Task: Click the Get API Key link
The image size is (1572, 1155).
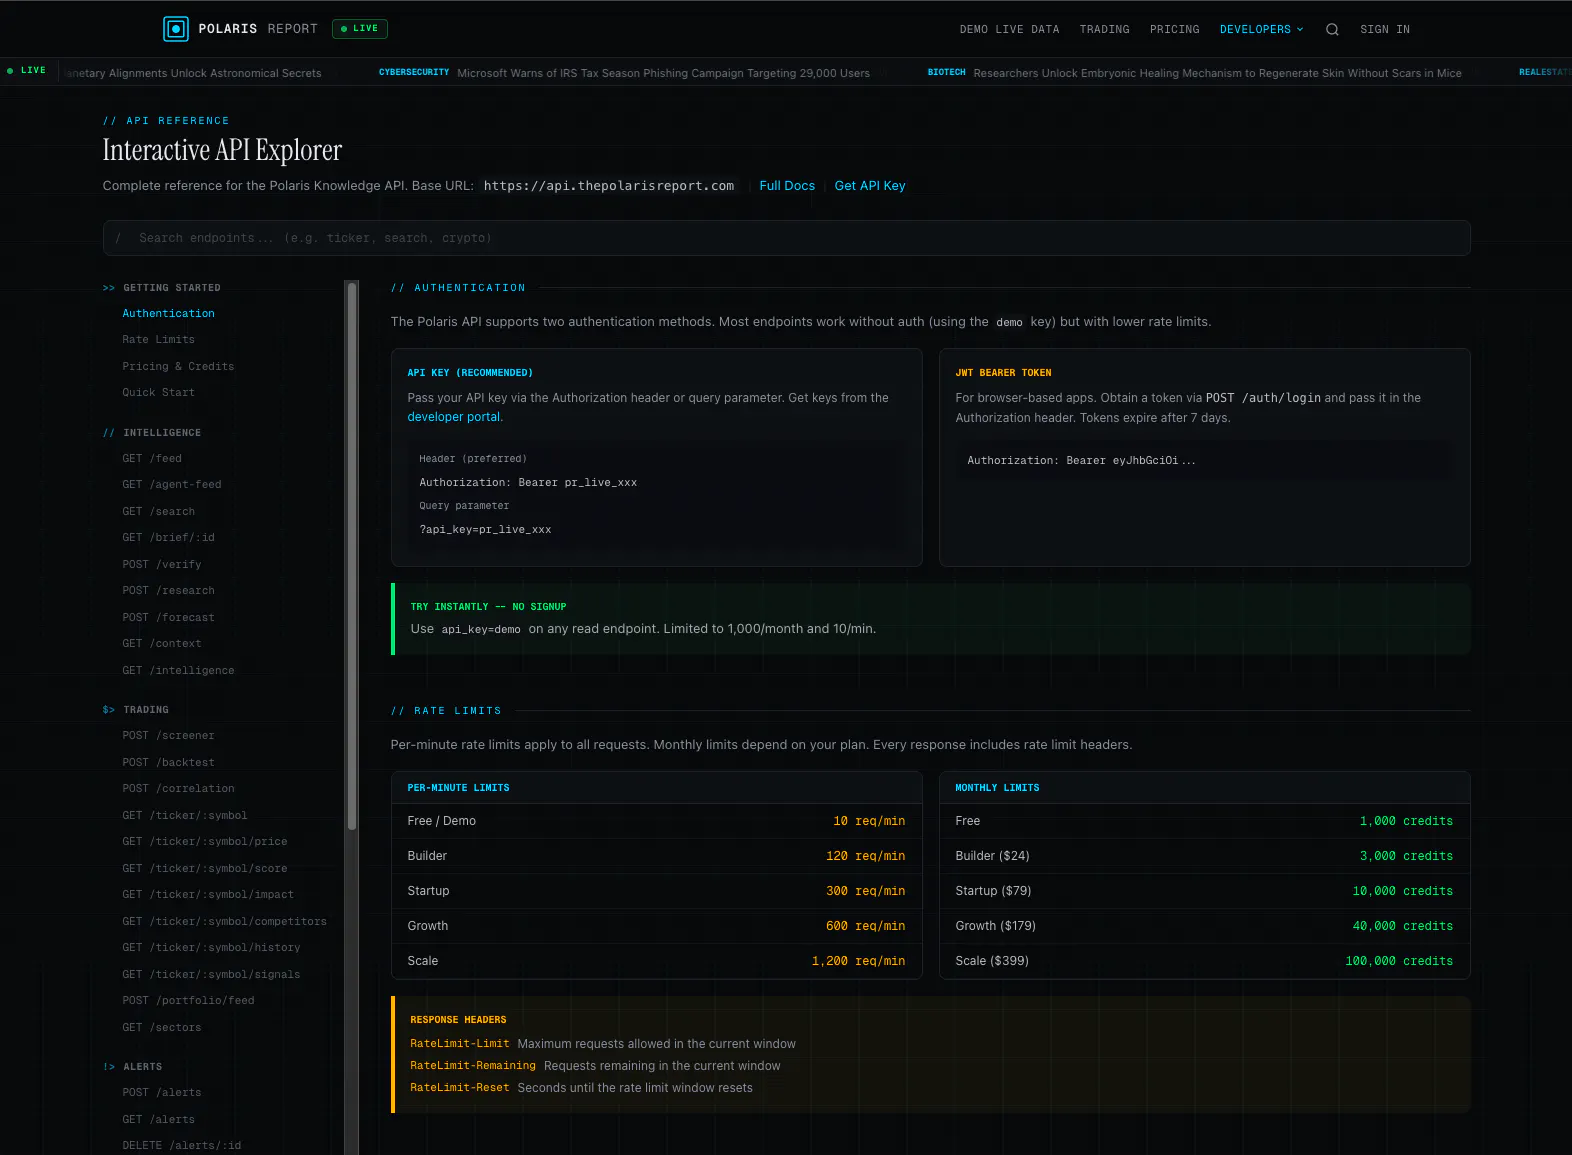Action: [x=870, y=186]
